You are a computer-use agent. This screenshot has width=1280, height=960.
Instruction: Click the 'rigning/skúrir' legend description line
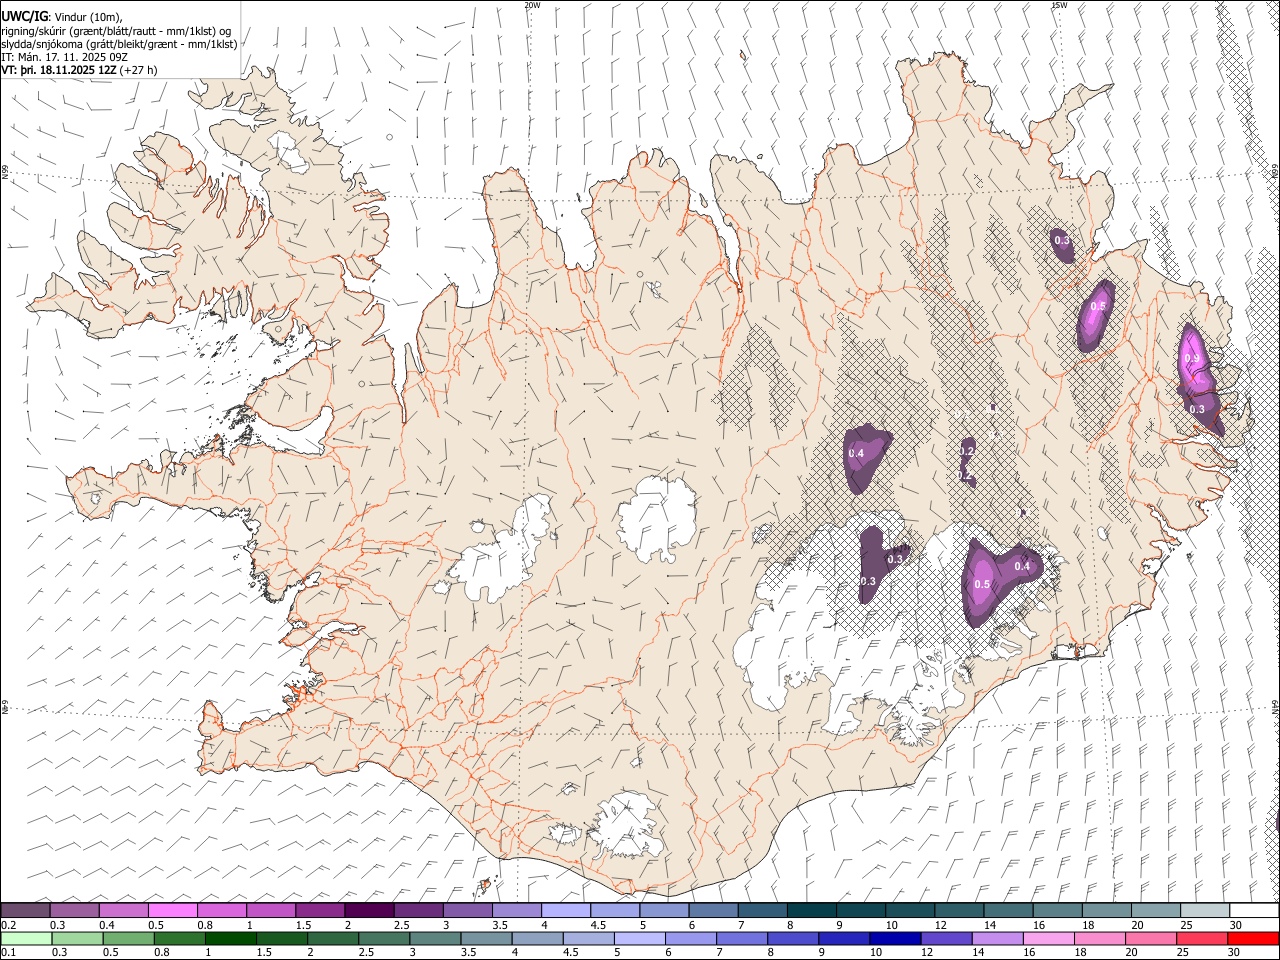coord(115,31)
